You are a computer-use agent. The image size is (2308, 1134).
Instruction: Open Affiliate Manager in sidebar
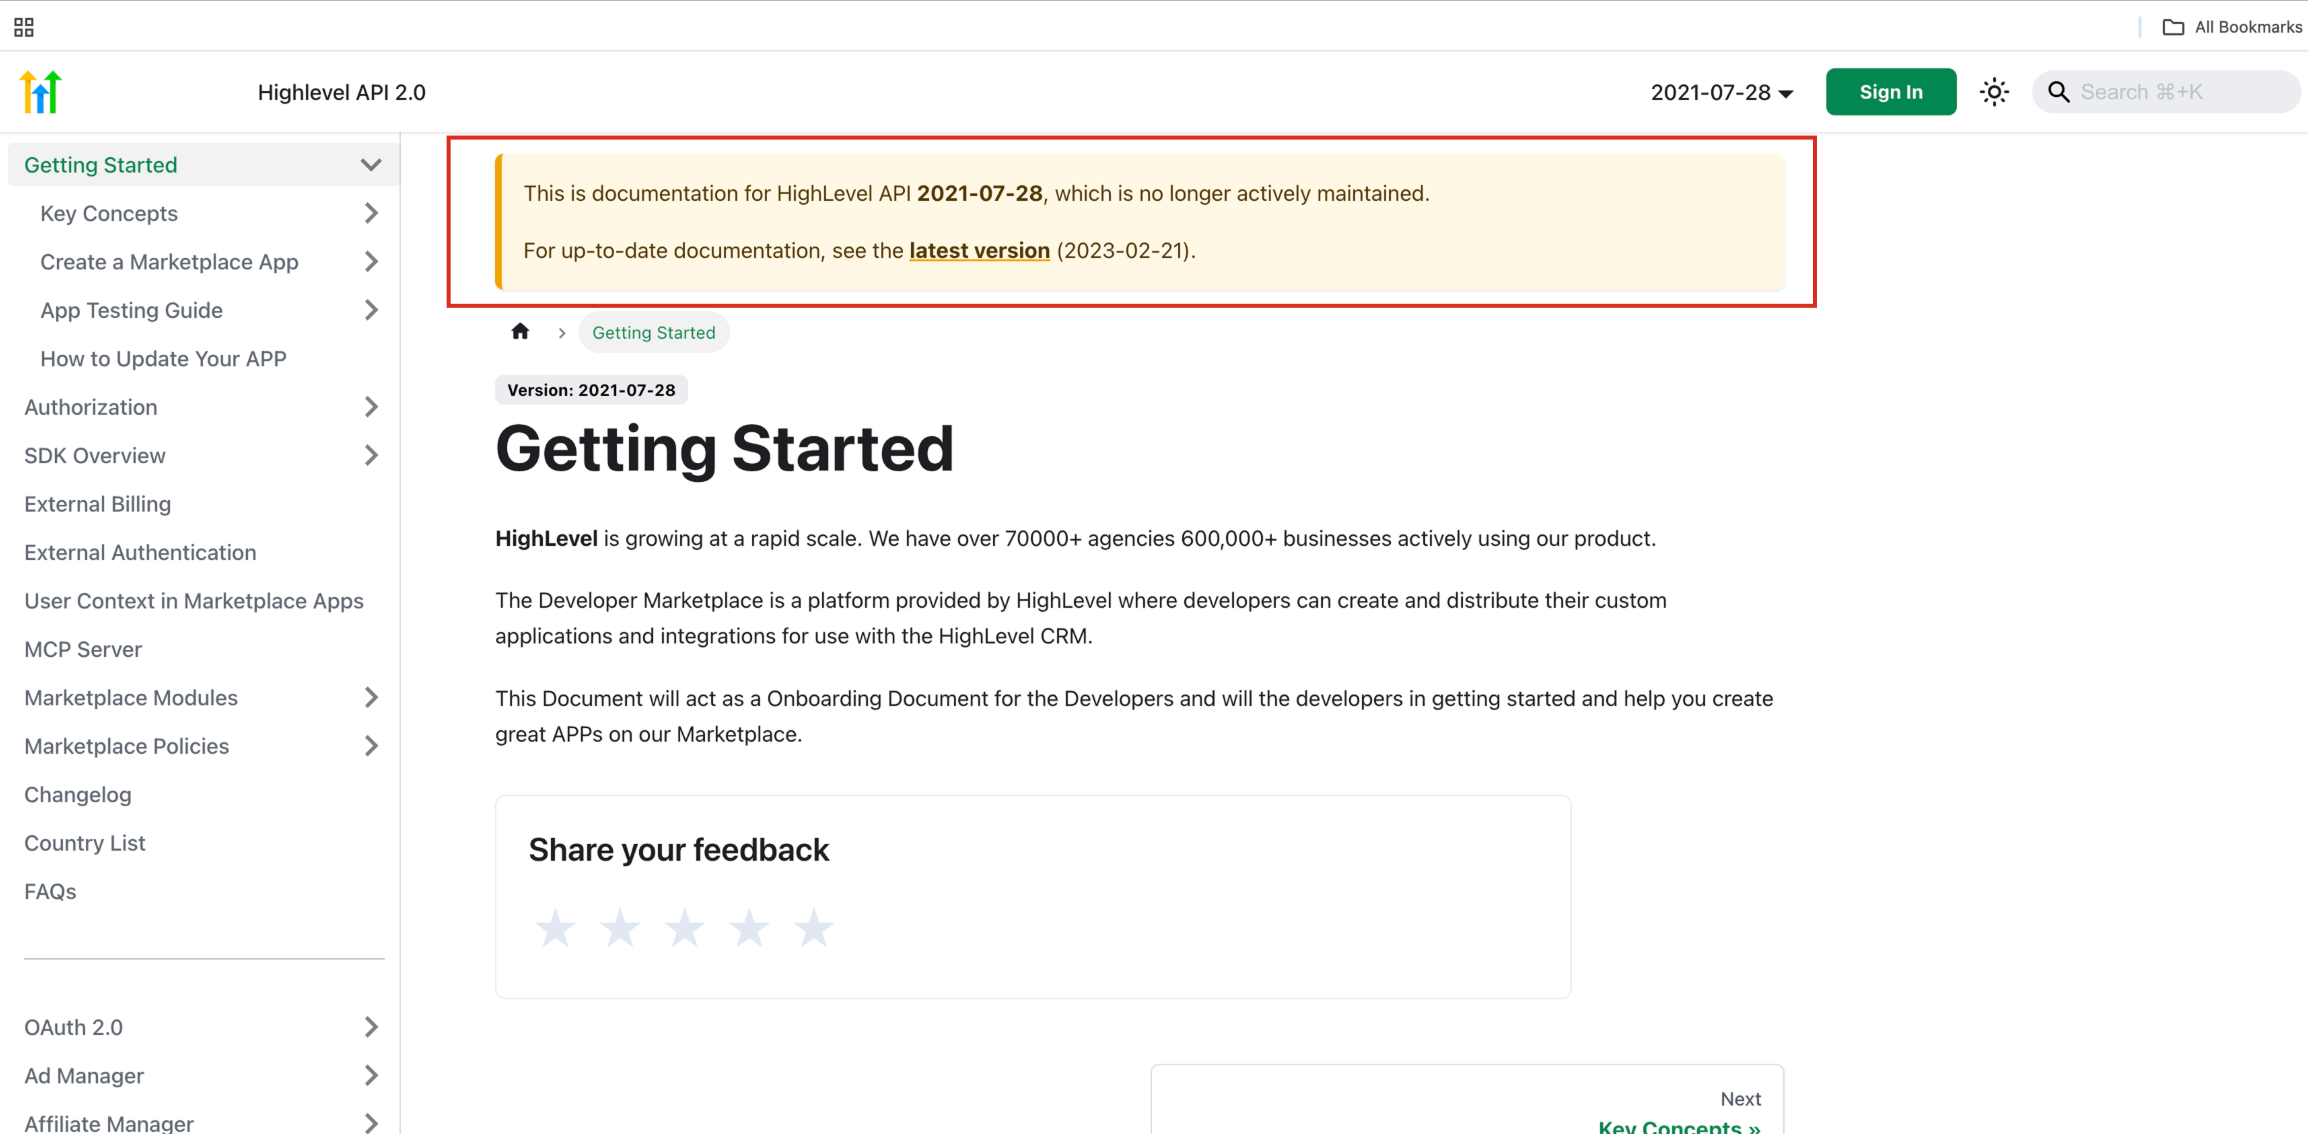(109, 1123)
